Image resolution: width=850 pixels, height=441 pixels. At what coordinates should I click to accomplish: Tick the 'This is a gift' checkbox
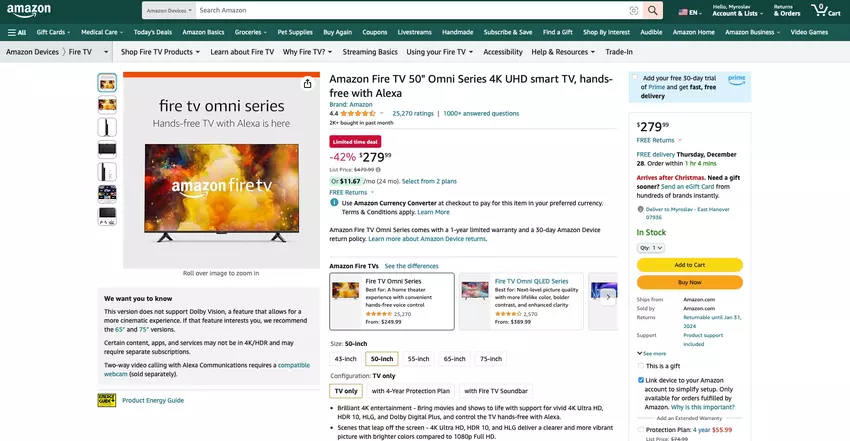coord(640,366)
